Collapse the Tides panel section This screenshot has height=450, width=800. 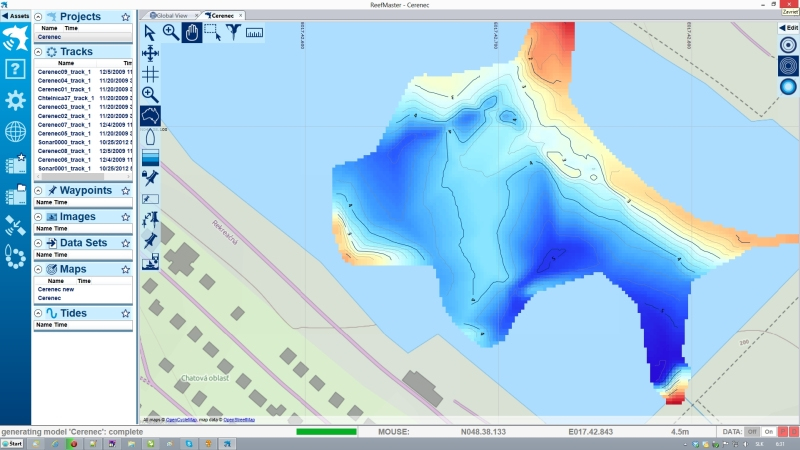point(37,313)
